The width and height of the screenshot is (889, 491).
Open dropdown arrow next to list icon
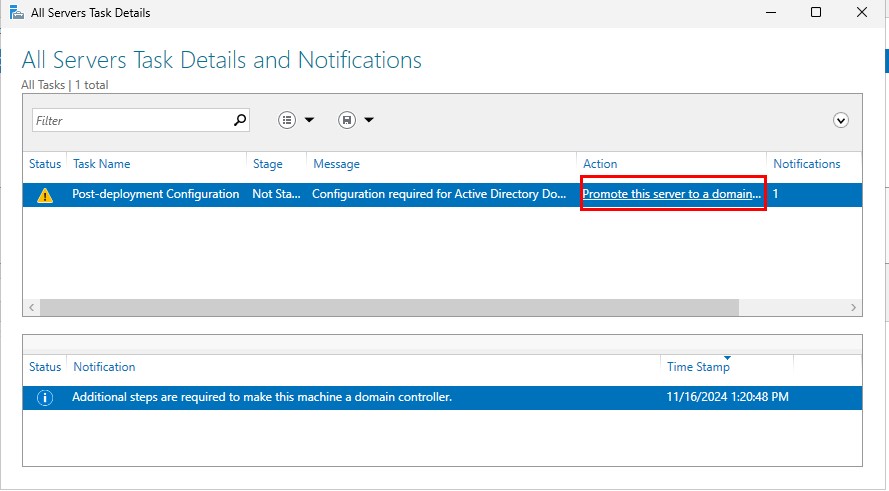pyautogui.click(x=309, y=120)
